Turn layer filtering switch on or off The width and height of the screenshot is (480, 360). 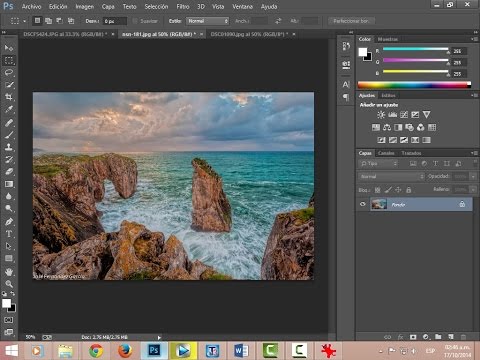[x=475, y=163]
